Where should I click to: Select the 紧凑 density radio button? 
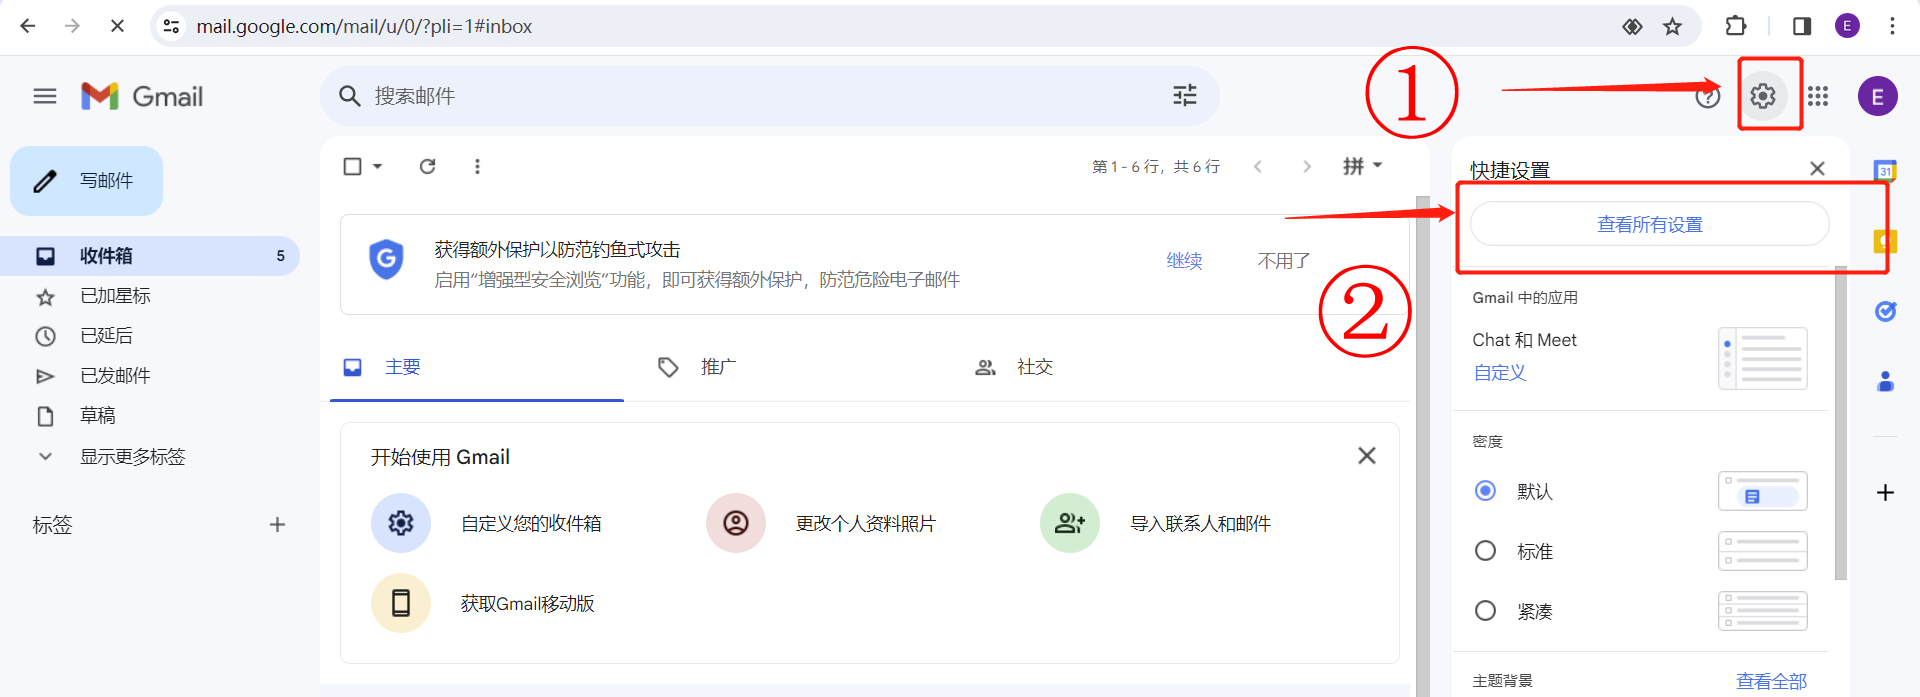pos(1486,611)
